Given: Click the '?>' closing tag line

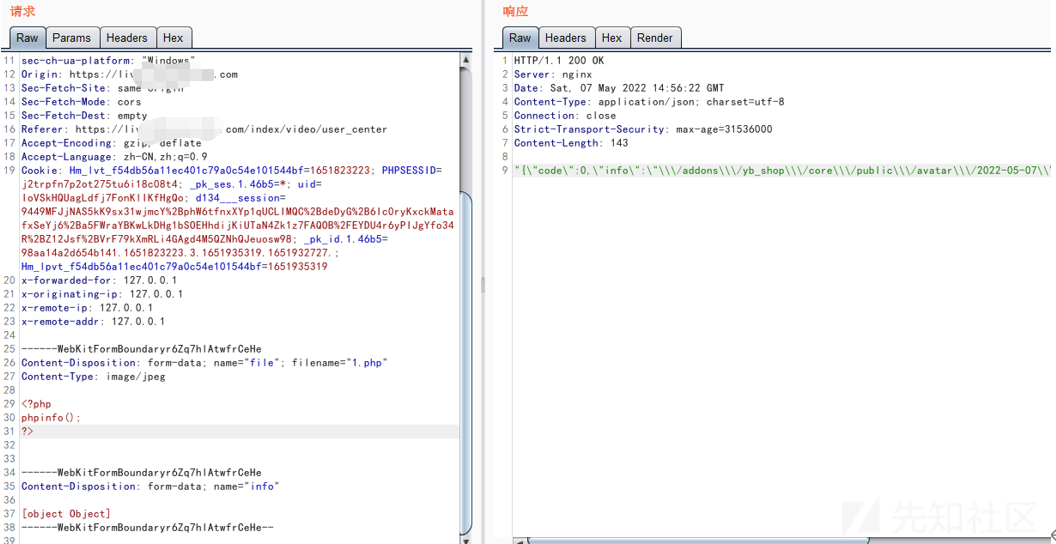Looking at the screenshot, I should pyautogui.click(x=28, y=432).
